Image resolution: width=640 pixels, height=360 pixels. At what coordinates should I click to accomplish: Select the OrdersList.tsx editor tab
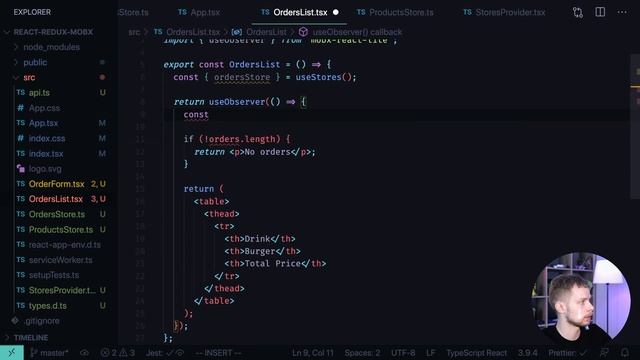point(300,12)
